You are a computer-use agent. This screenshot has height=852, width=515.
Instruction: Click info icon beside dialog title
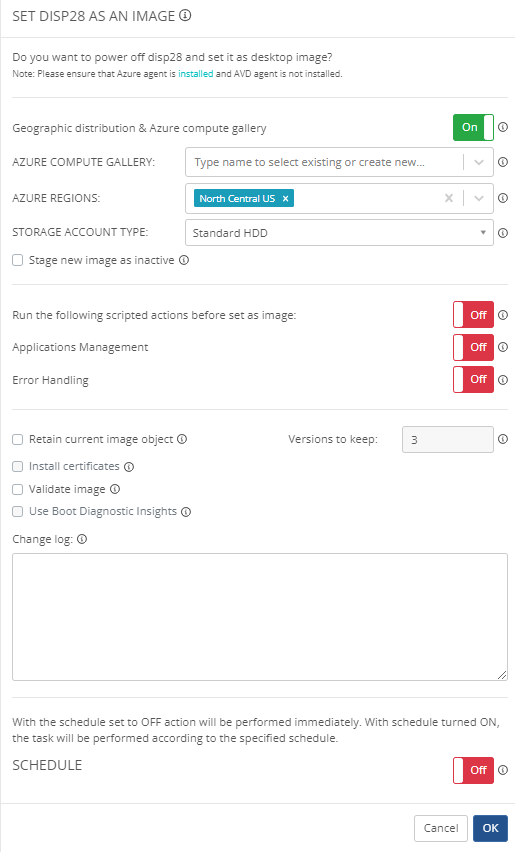(x=185, y=16)
